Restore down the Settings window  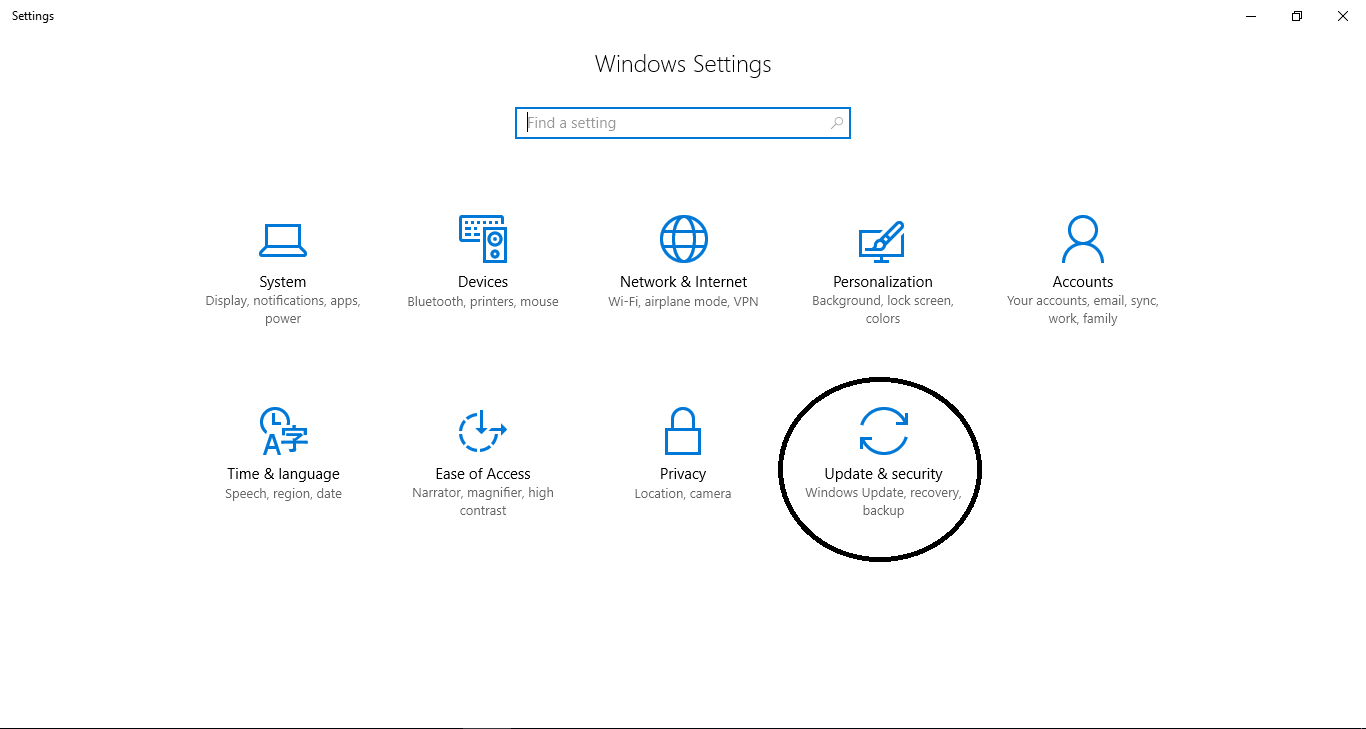pyautogui.click(x=1297, y=16)
